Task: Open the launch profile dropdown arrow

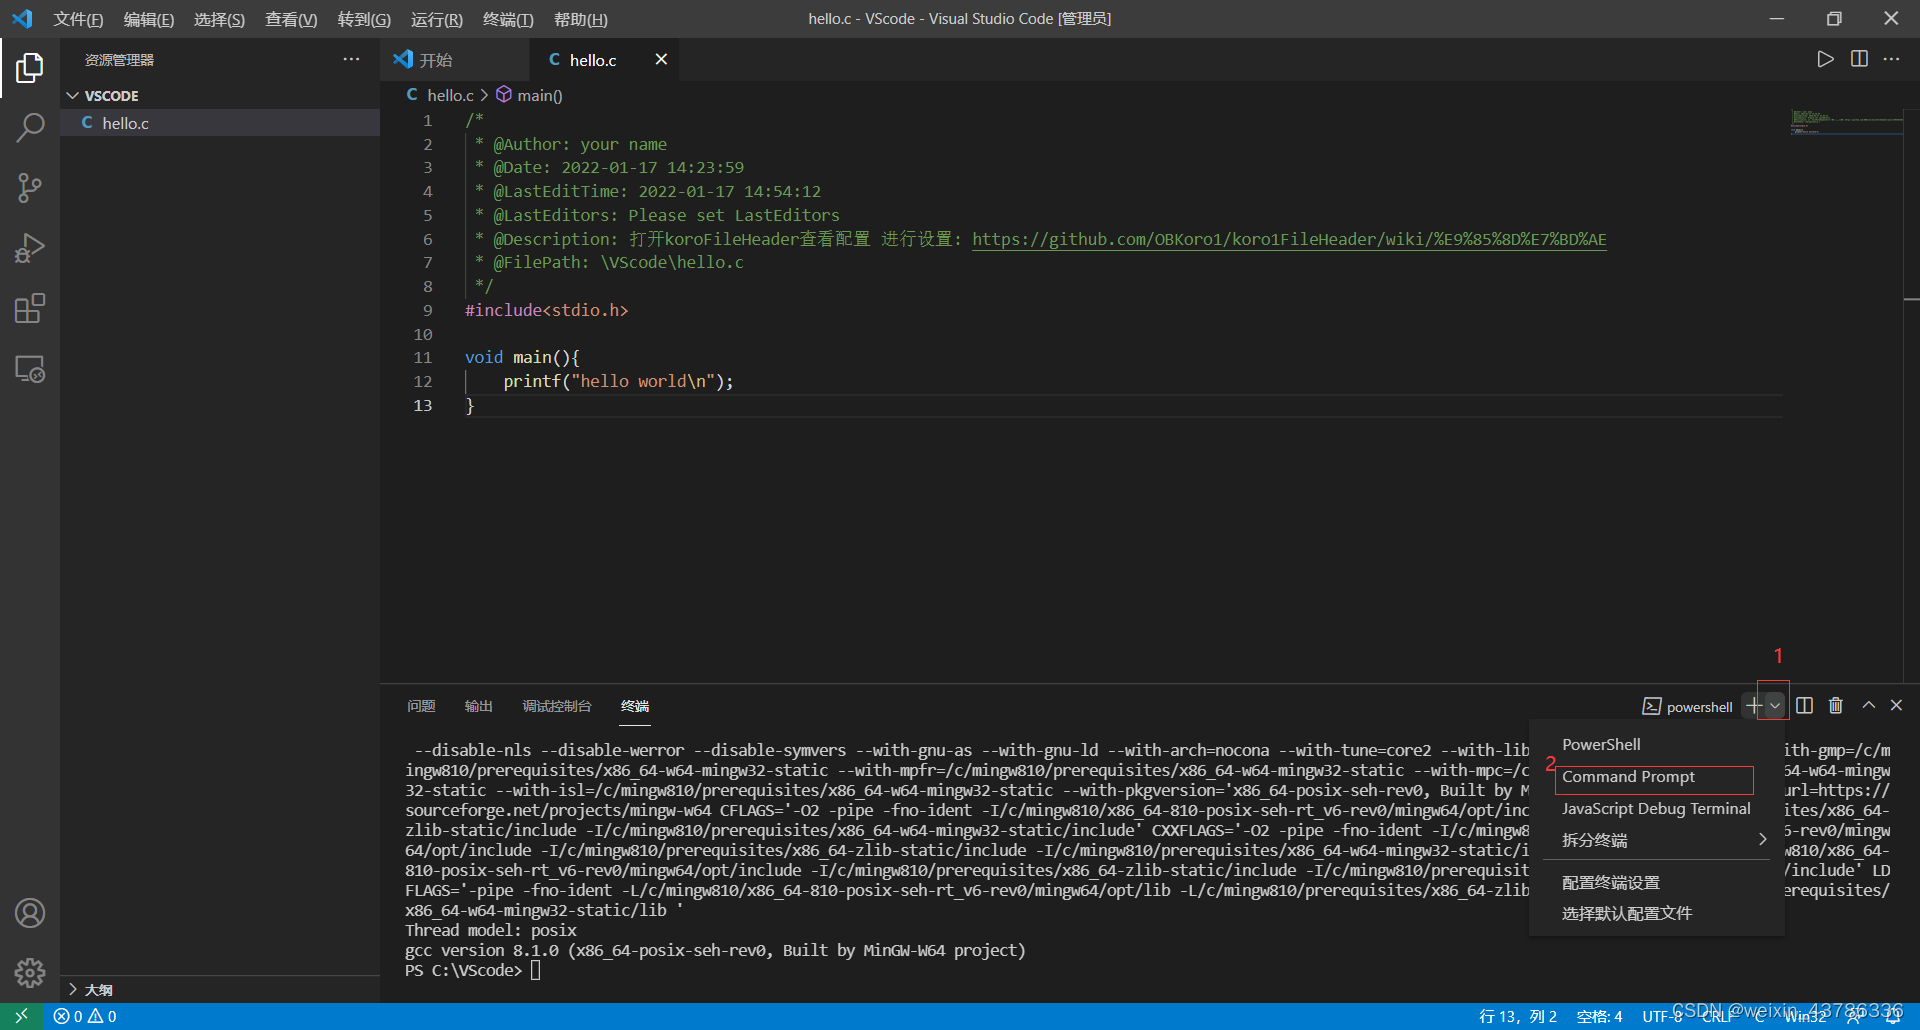Action: click(1775, 706)
